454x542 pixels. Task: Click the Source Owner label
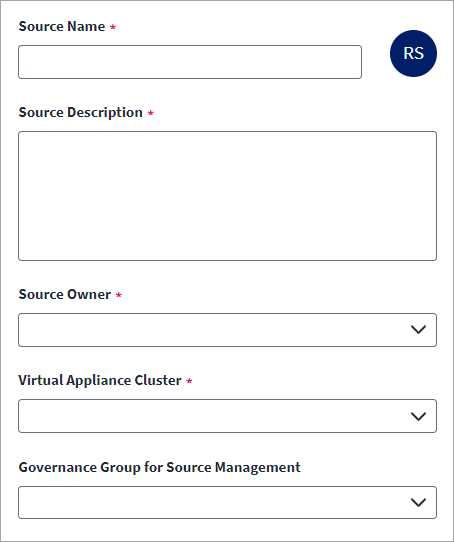[65, 295]
